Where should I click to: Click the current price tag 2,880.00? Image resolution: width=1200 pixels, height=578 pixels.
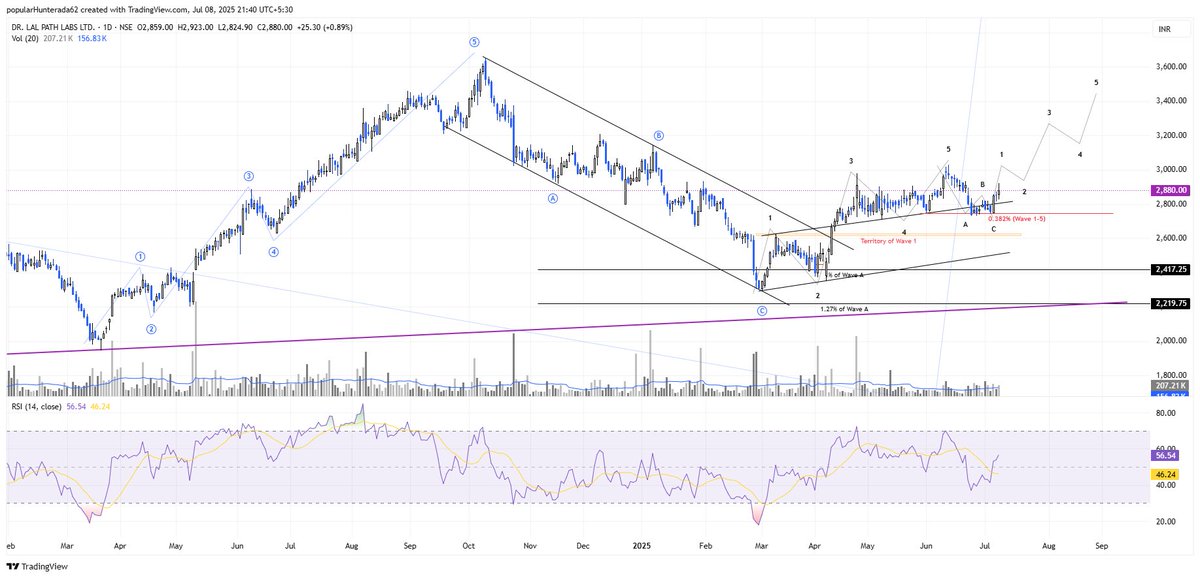(1169, 190)
